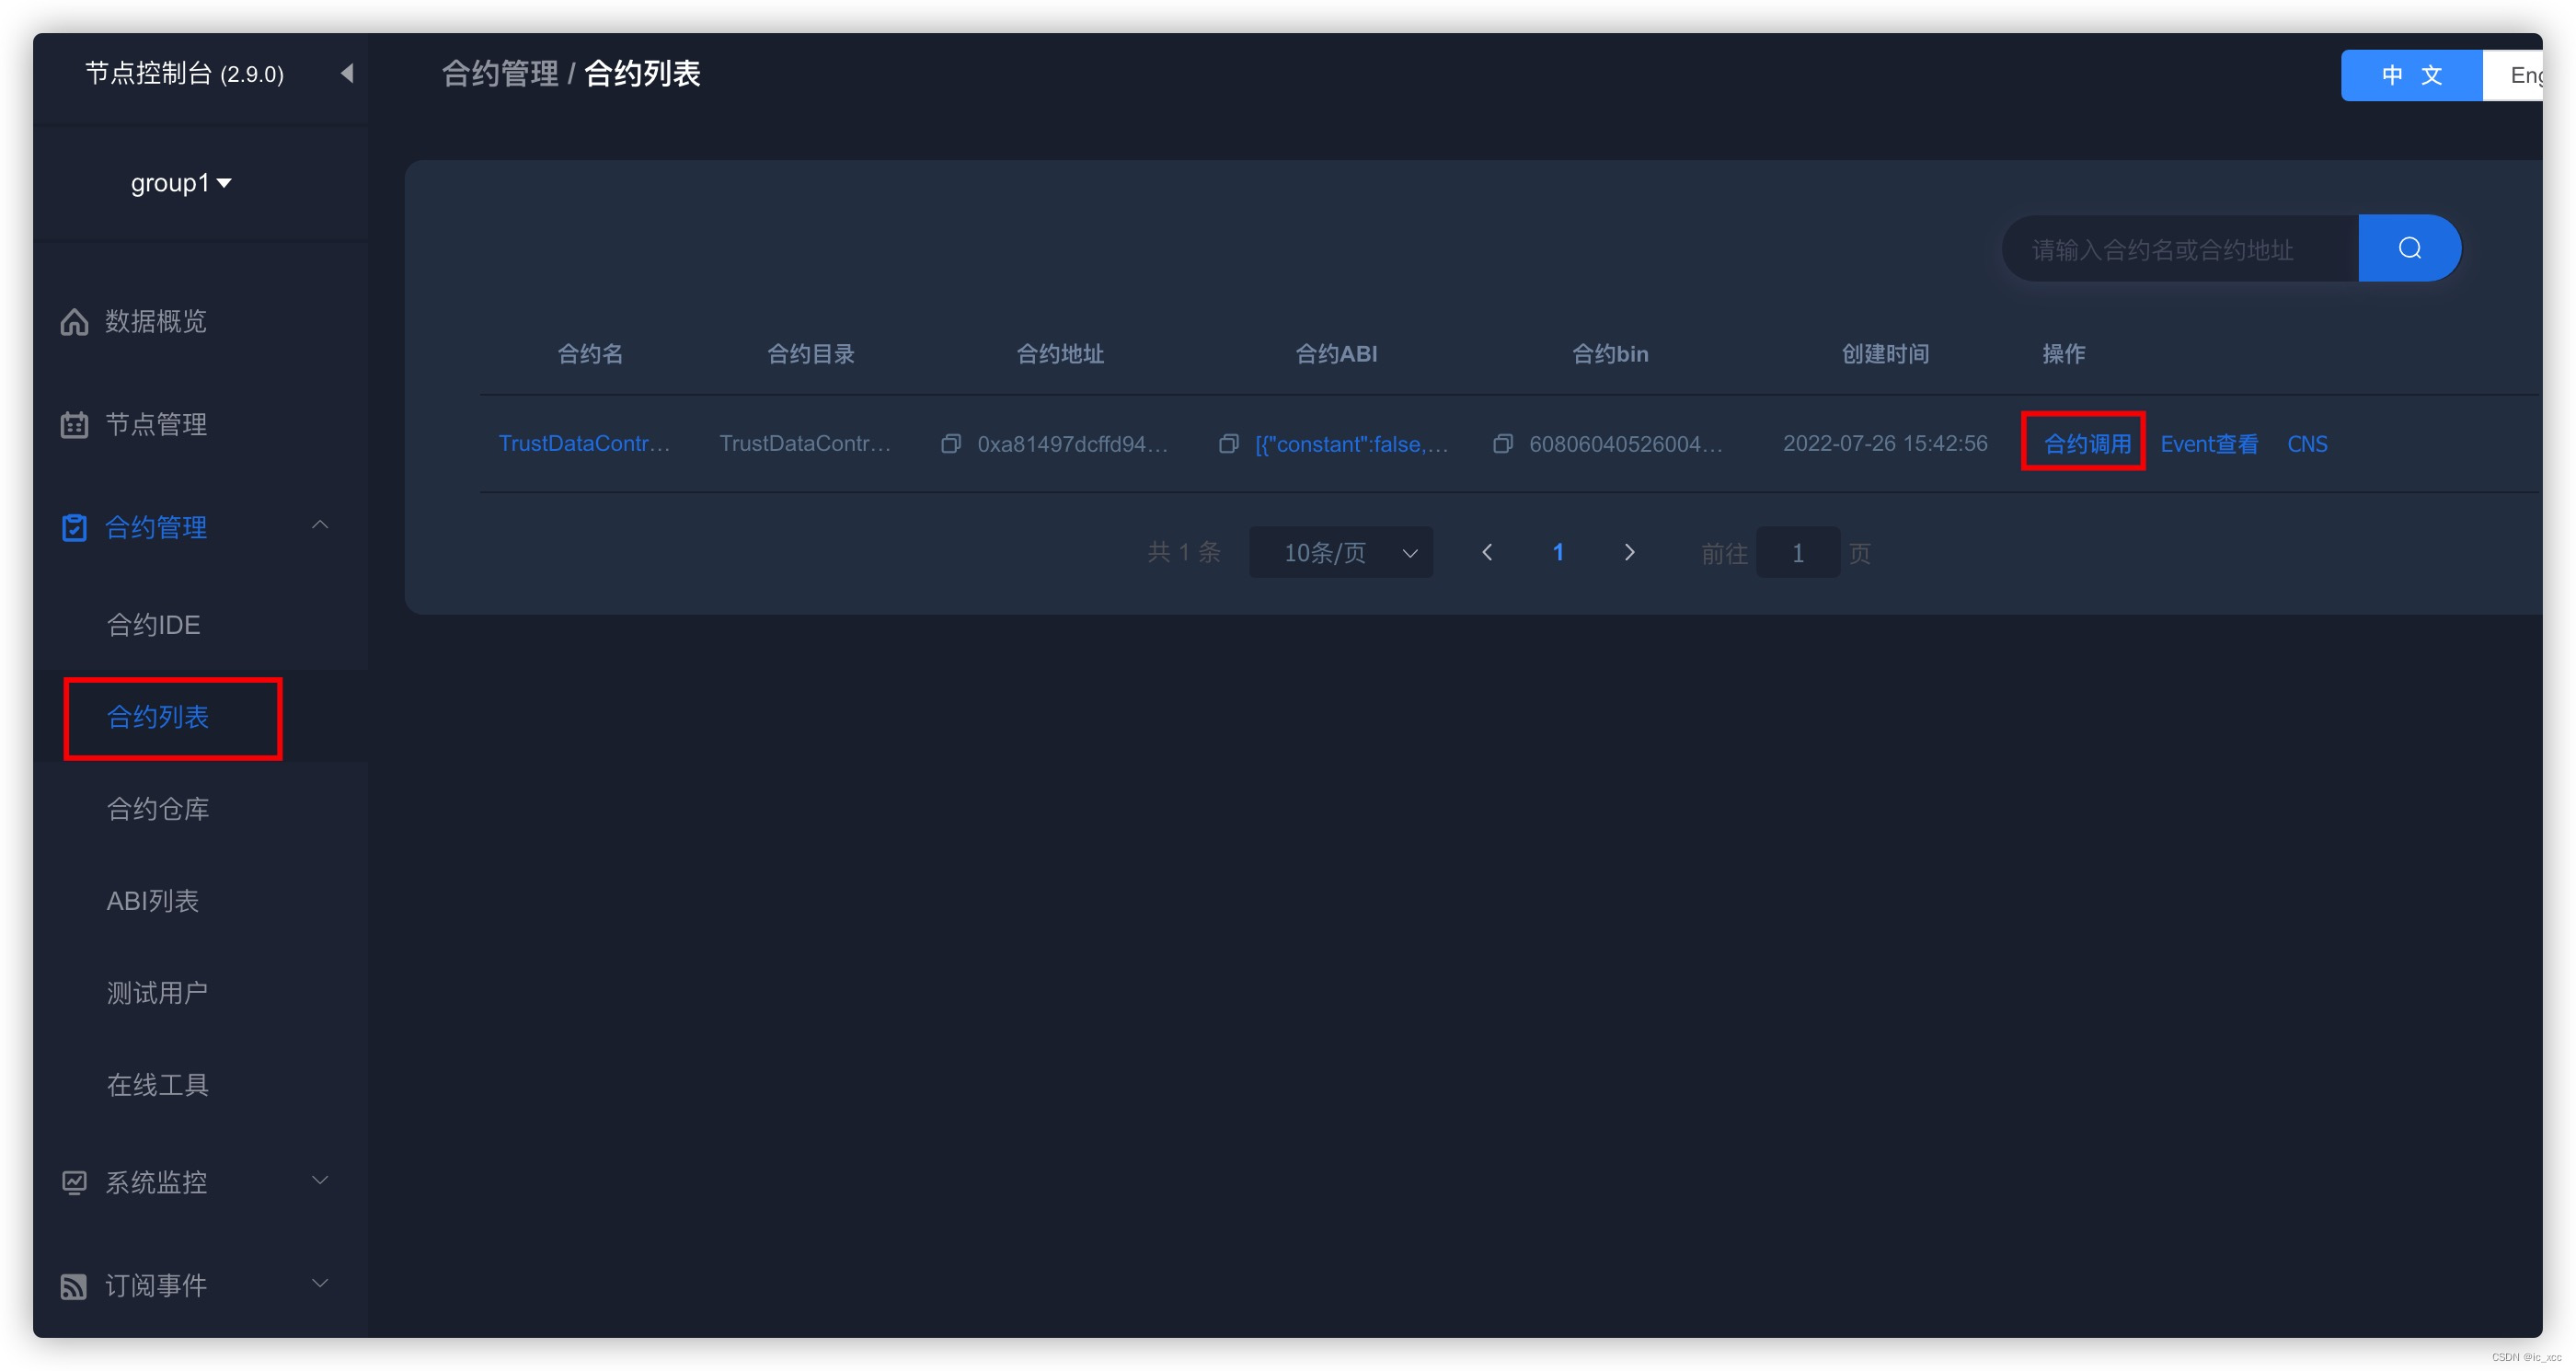This screenshot has height=1371, width=2576.
Task: Copy the contract bin with copy icon
Action: point(1502,443)
